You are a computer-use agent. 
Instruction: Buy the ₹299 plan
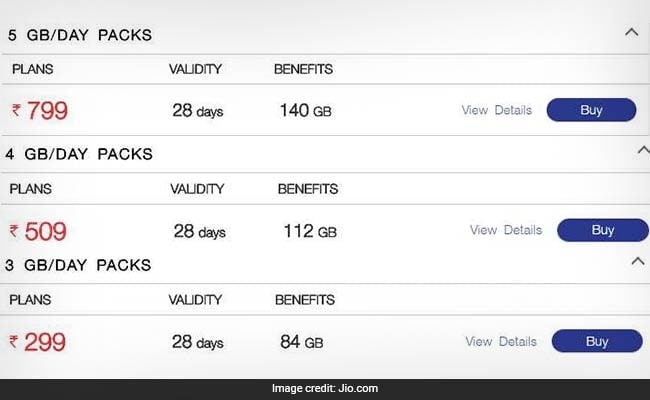(597, 341)
